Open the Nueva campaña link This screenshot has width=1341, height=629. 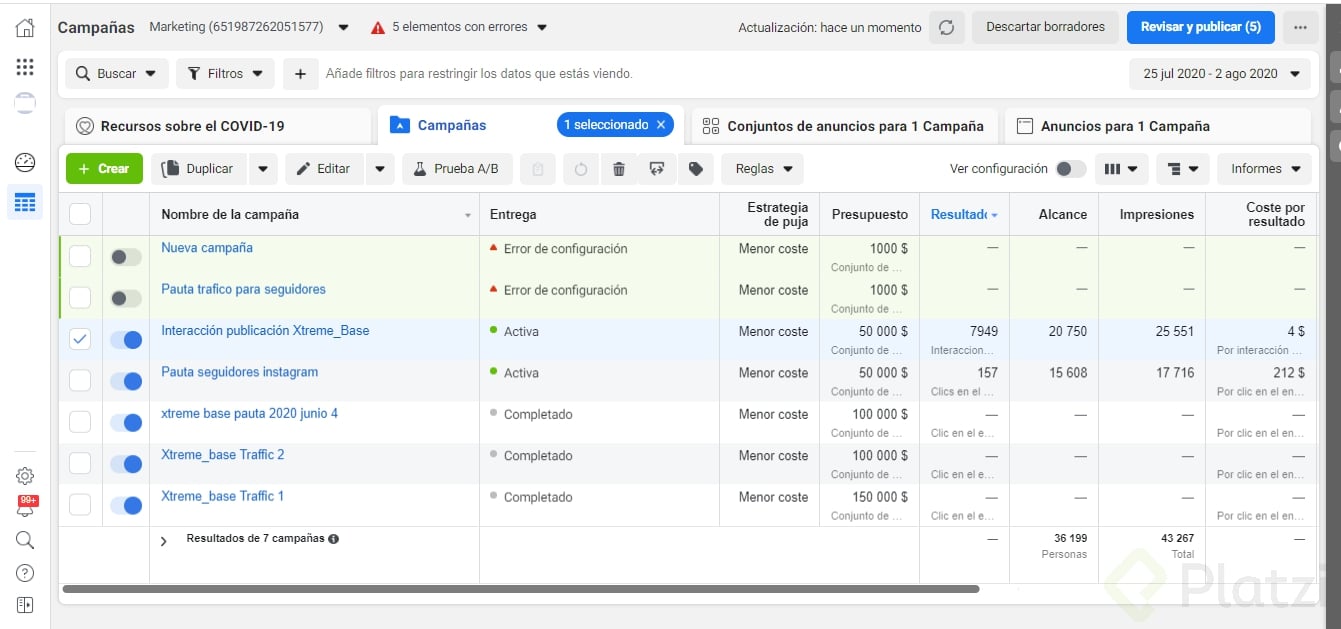click(207, 247)
